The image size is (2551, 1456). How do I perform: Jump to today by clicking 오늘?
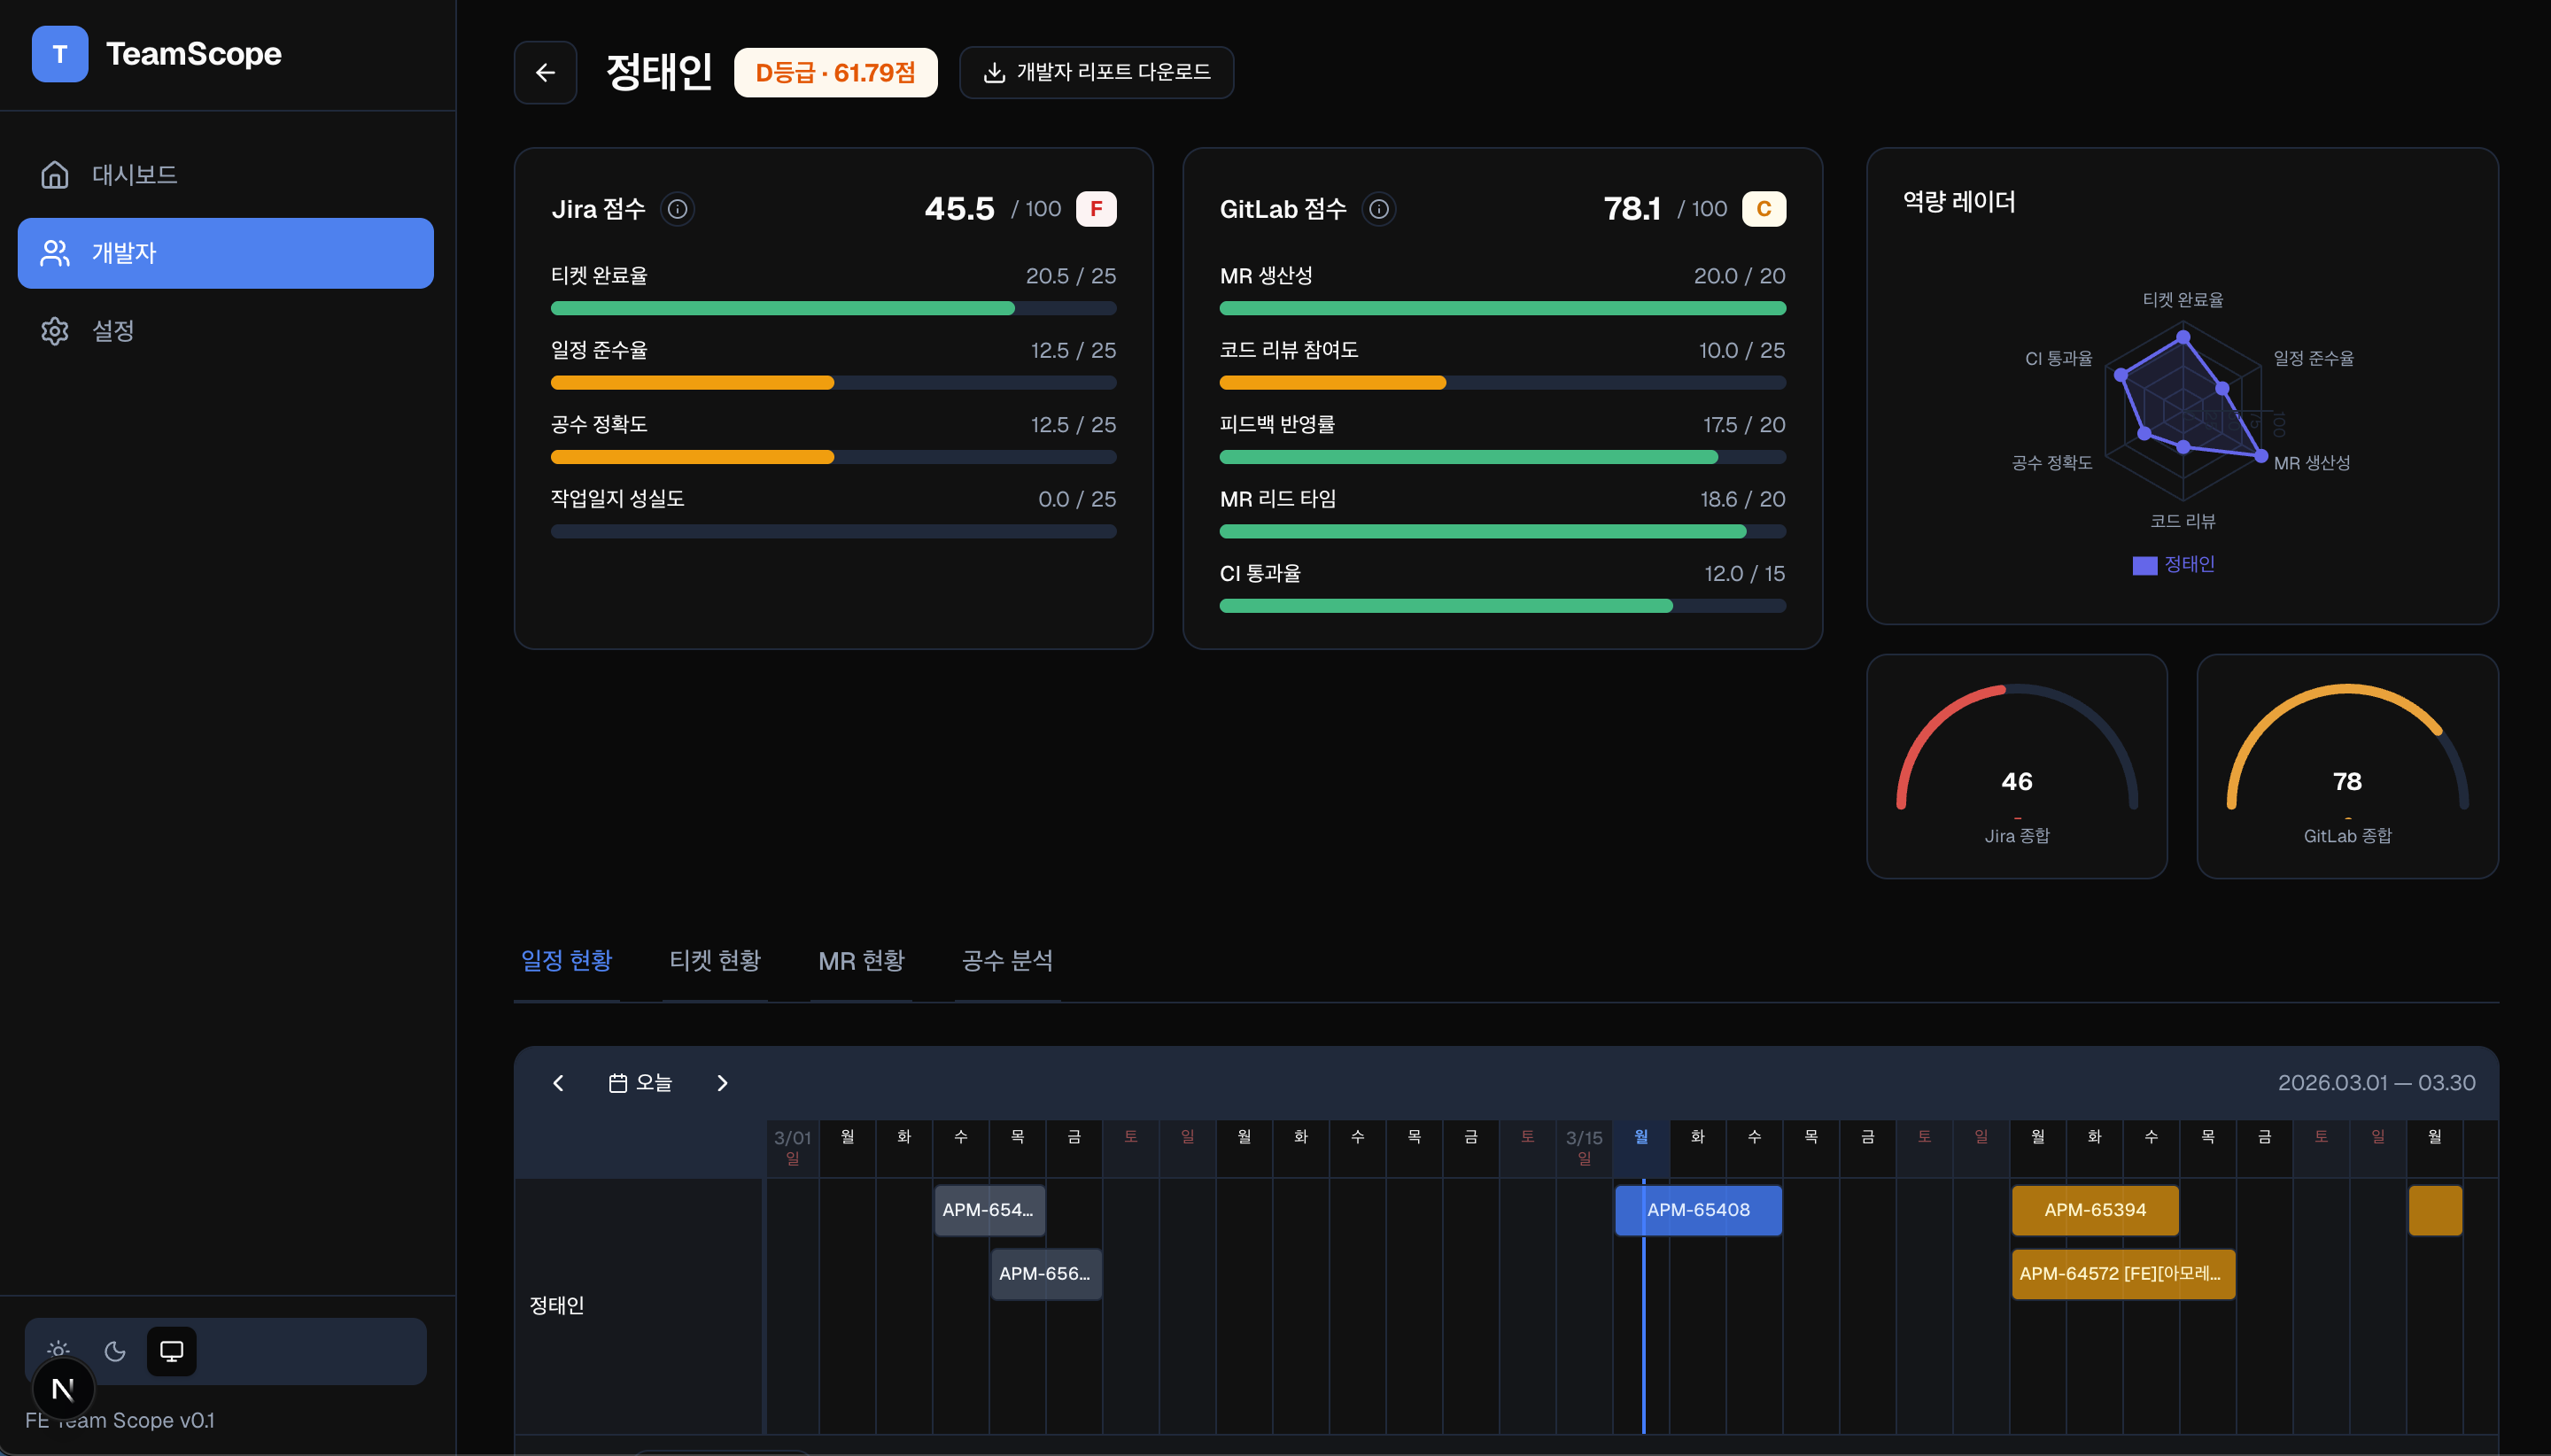click(x=652, y=1082)
